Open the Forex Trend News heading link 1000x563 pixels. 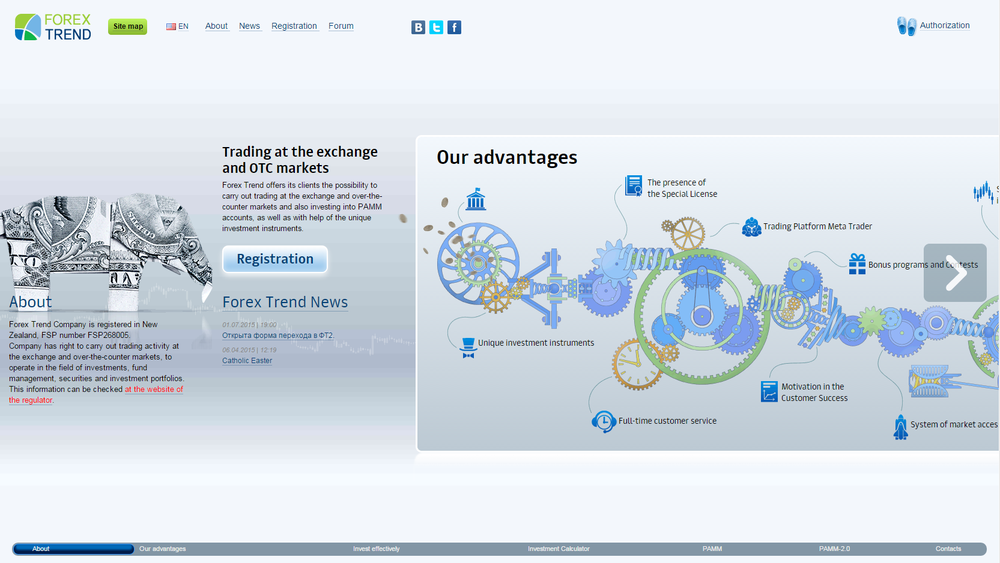tap(285, 302)
